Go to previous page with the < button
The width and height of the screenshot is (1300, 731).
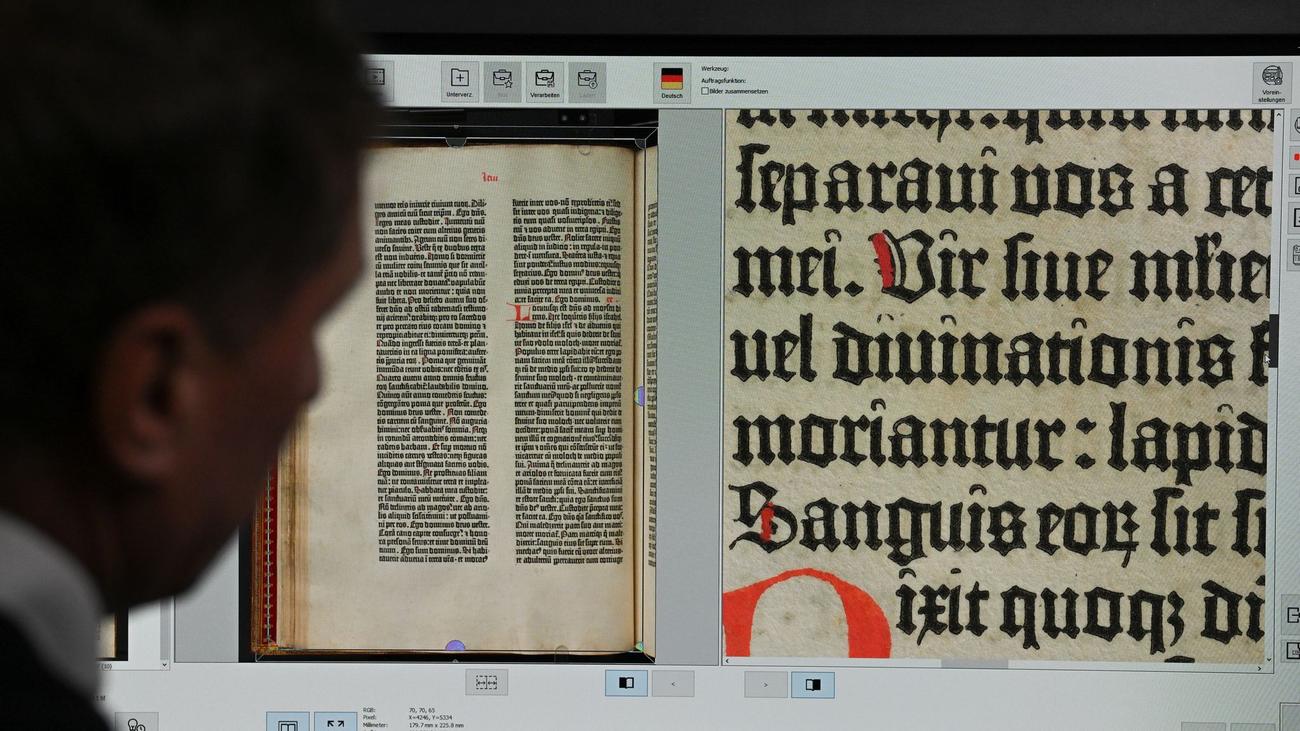(x=673, y=683)
